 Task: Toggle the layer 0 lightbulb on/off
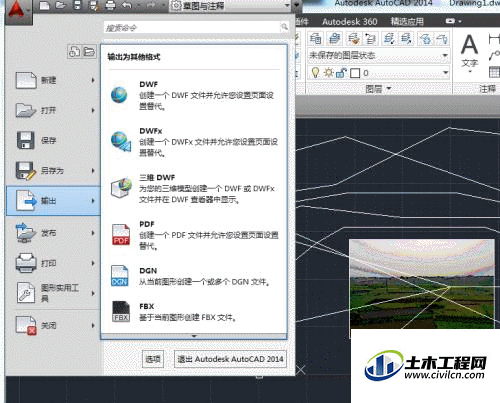tap(315, 73)
